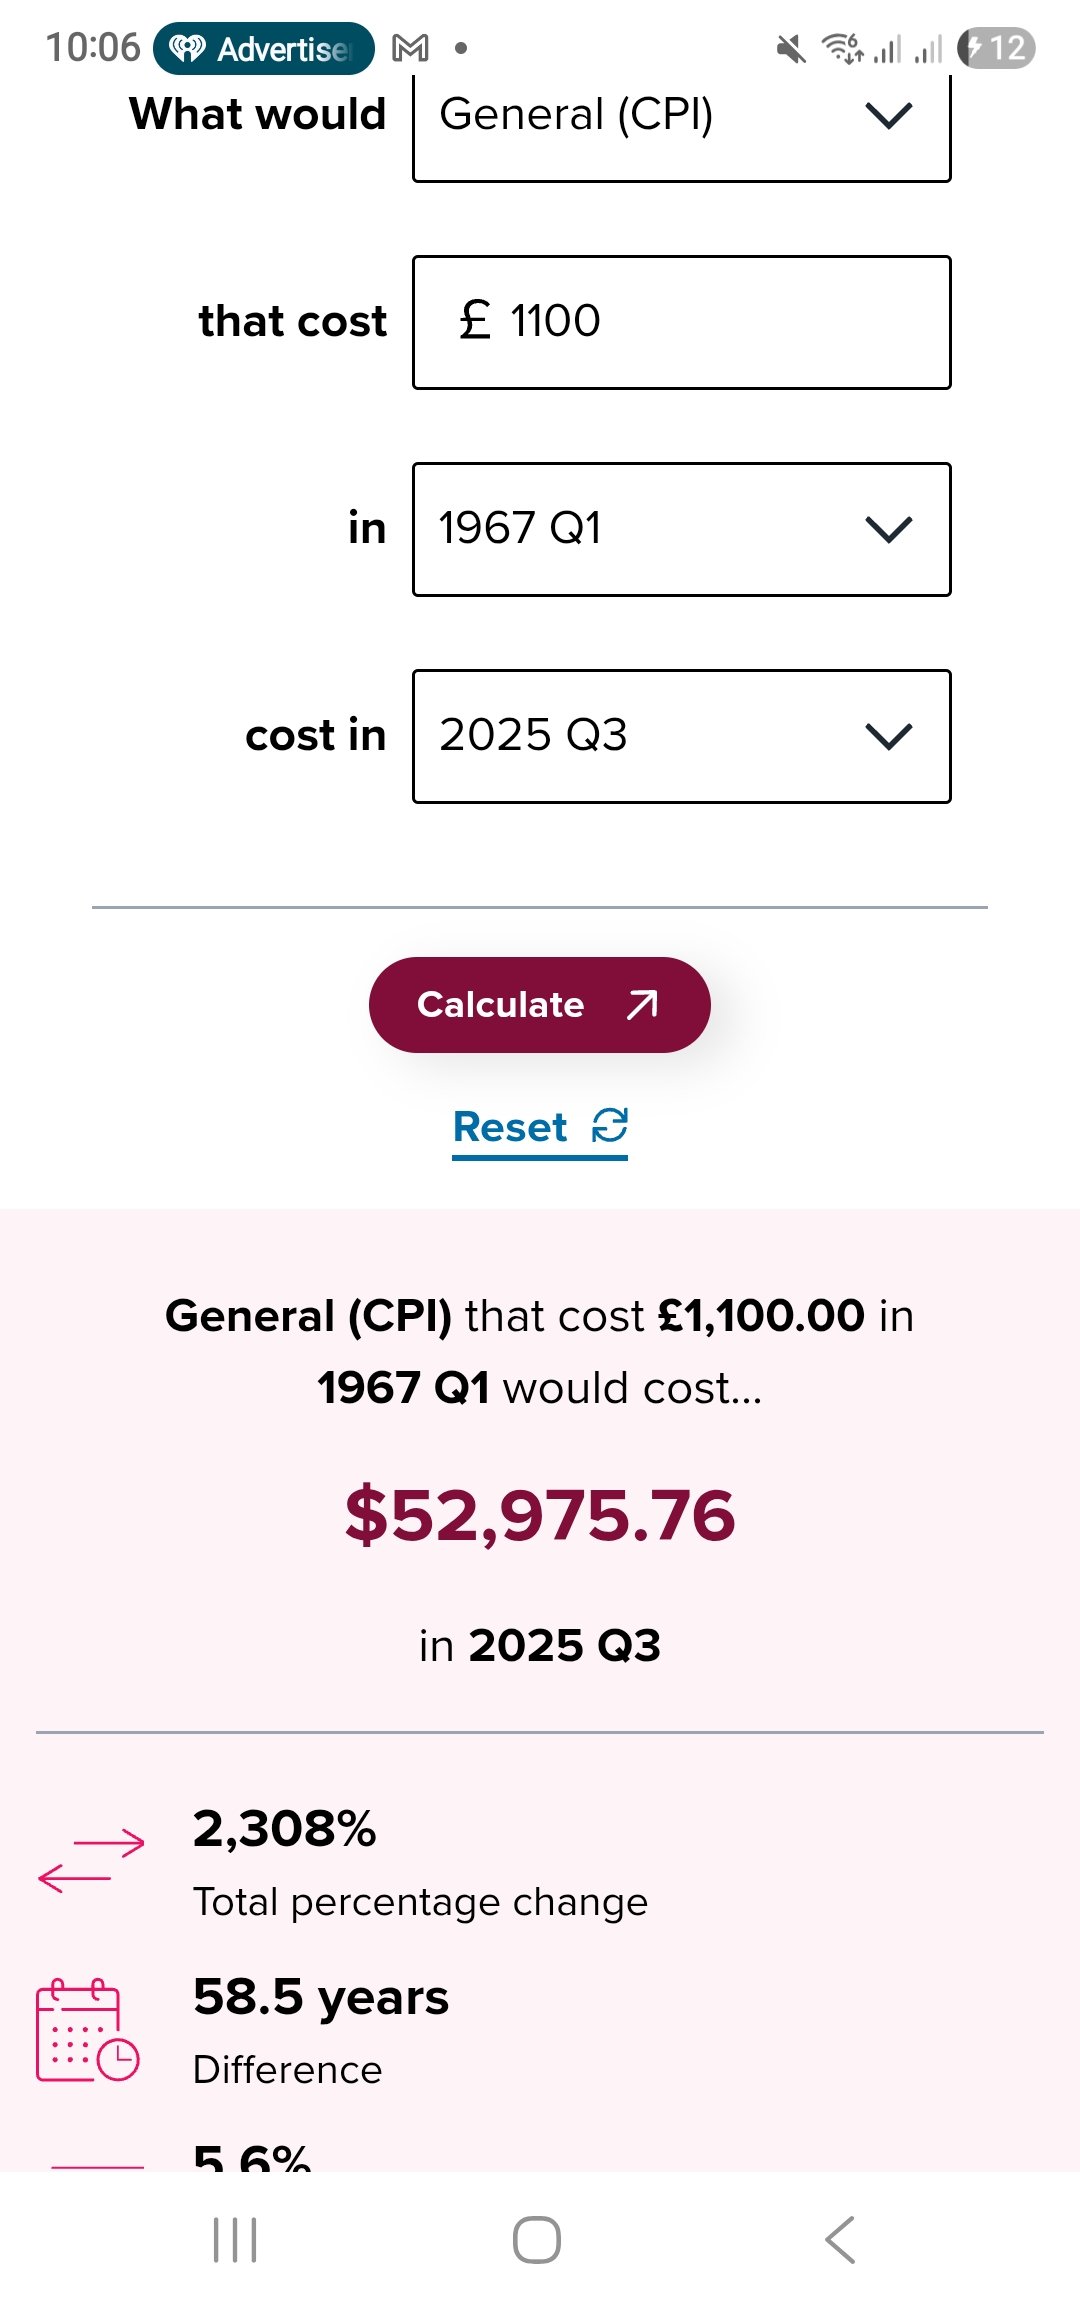
Task: Click the Calculate button
Action: [539, 1005]
